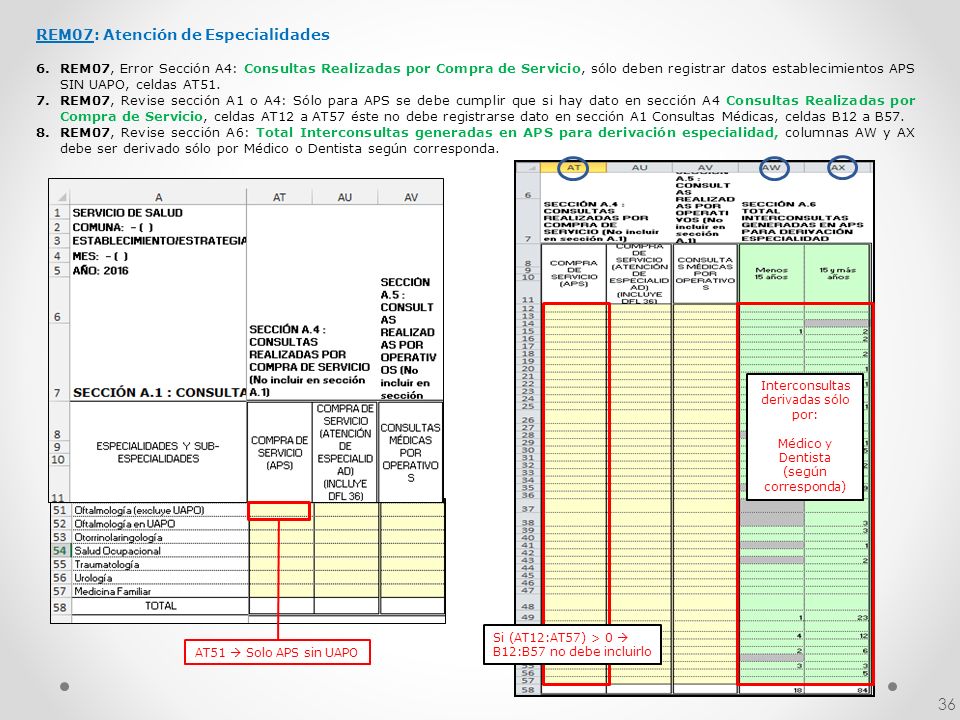The width and height of the screenshot is (960, 720).
Task: Click the 'COMUNA: - ( )' cell
Action: (113, 227)
